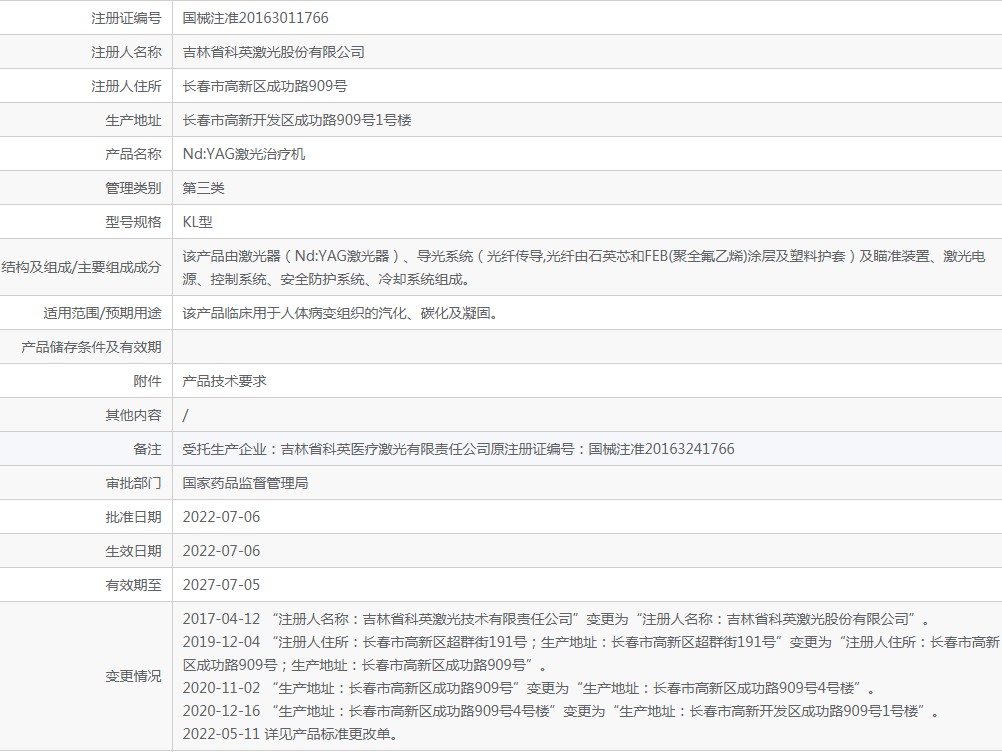Select registration number 国械注准20163011766
Image resolution: width=1002 pixels, height=752 pixels.
(x=256, y=18)
